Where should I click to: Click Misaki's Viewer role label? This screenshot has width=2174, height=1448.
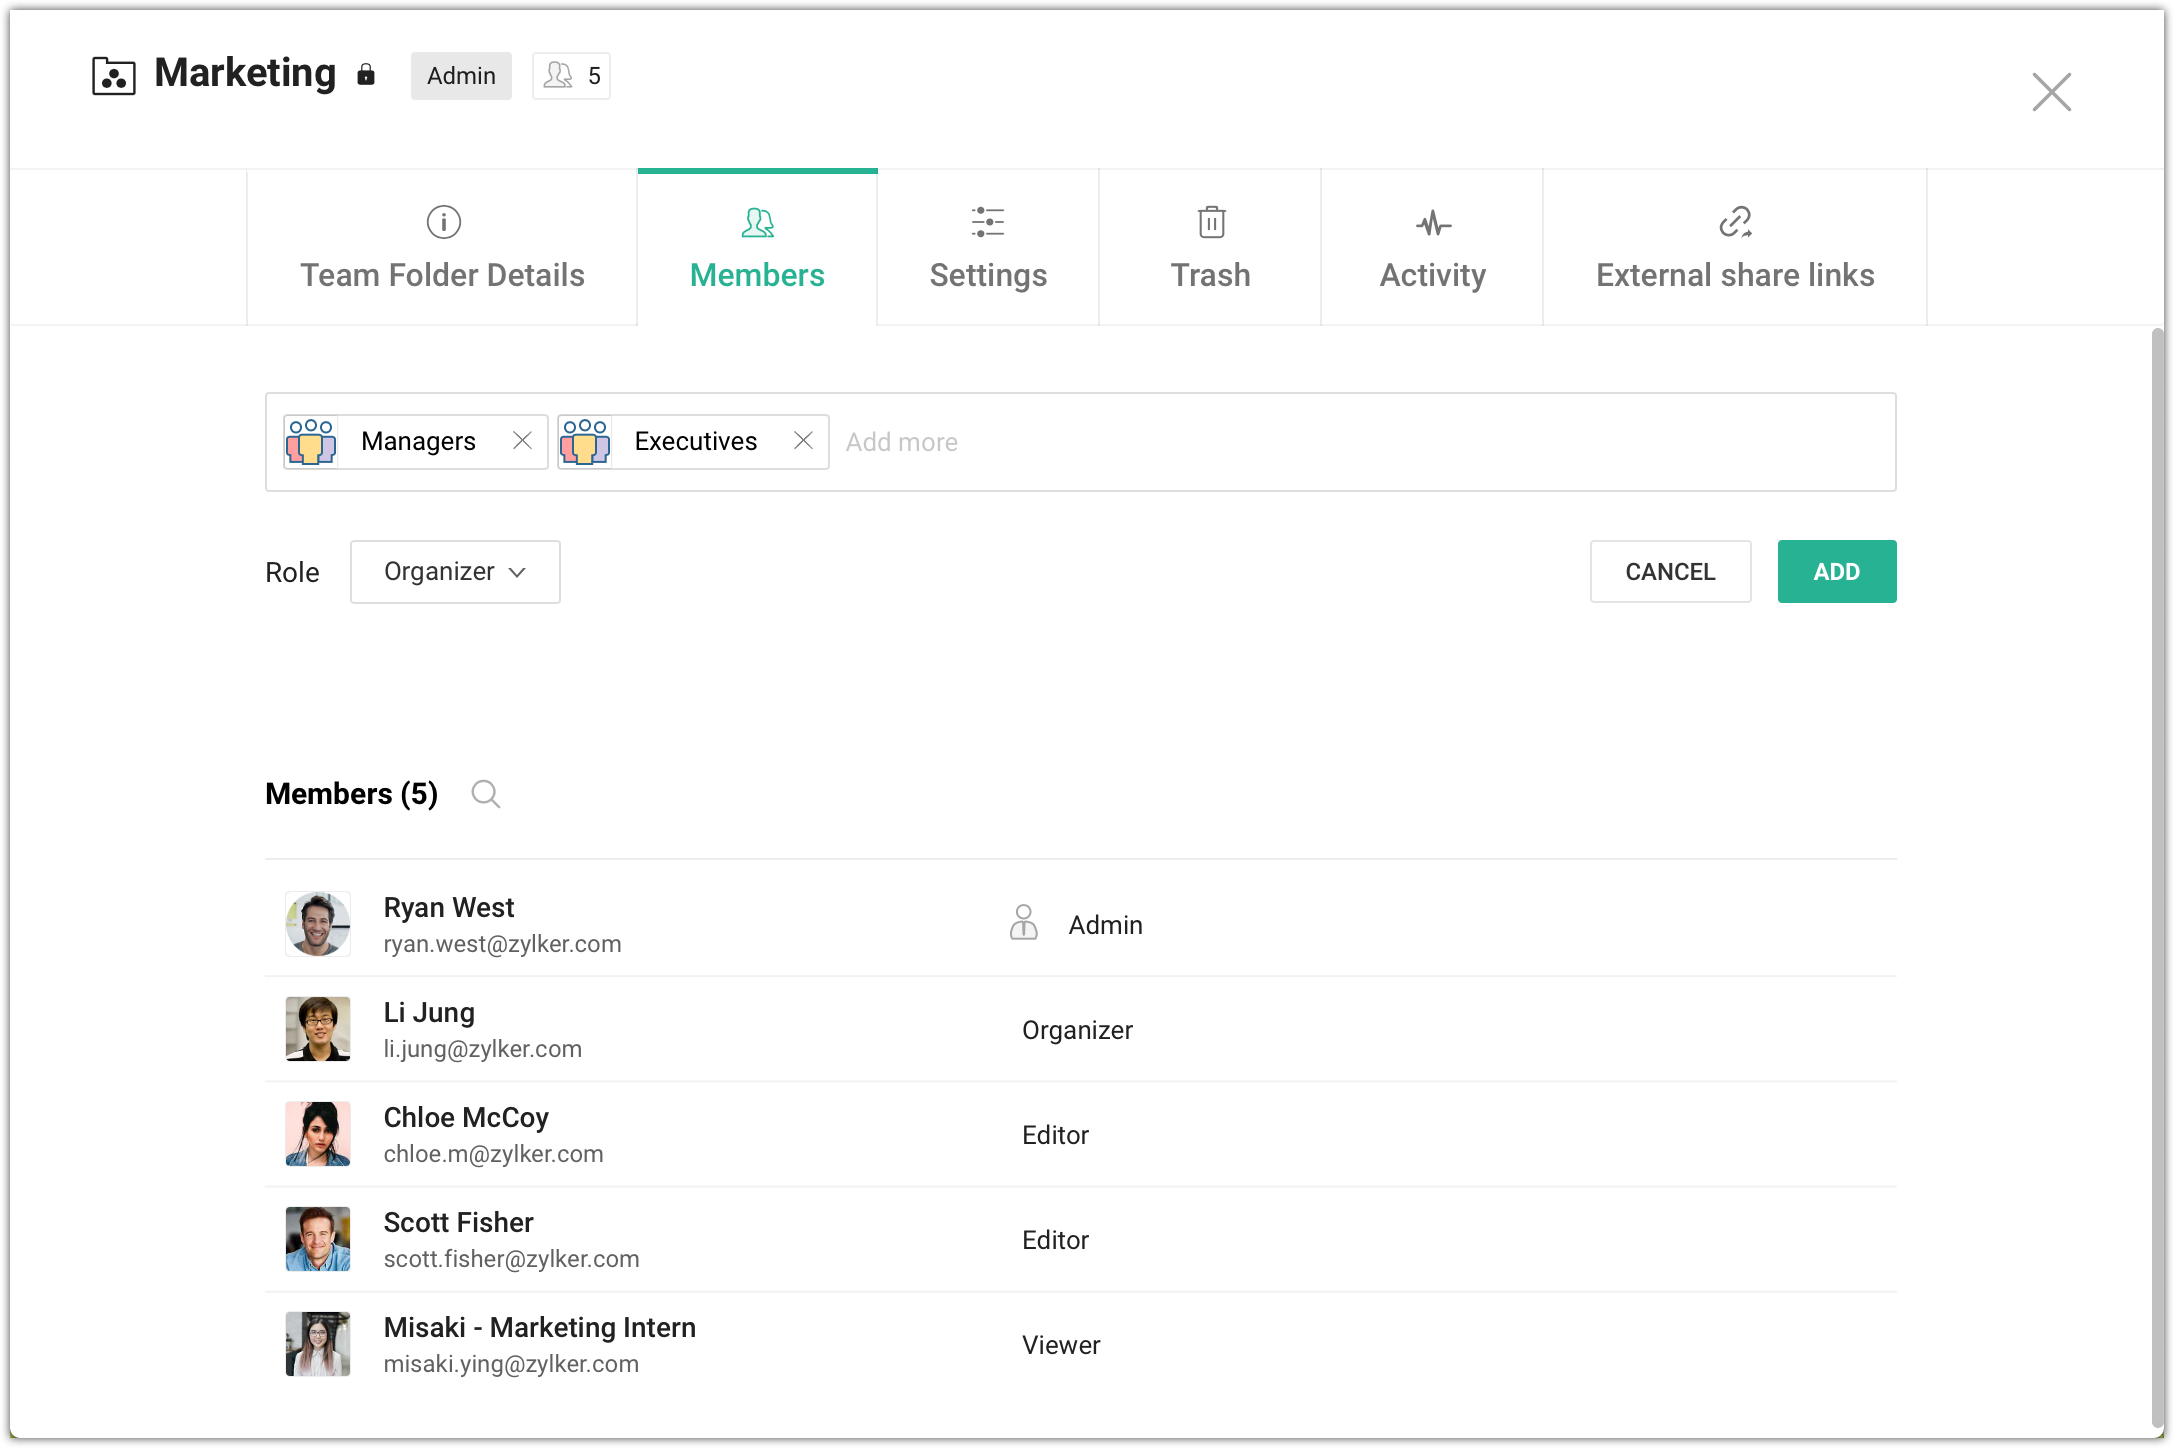[x=1061, y=1345]
